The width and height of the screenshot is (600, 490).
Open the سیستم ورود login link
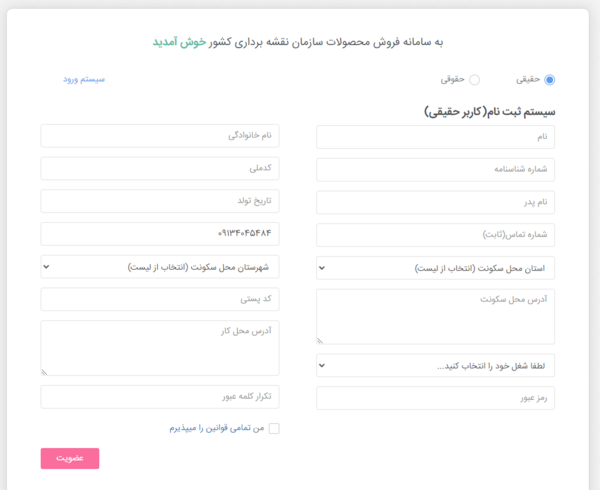pos(84,79)
